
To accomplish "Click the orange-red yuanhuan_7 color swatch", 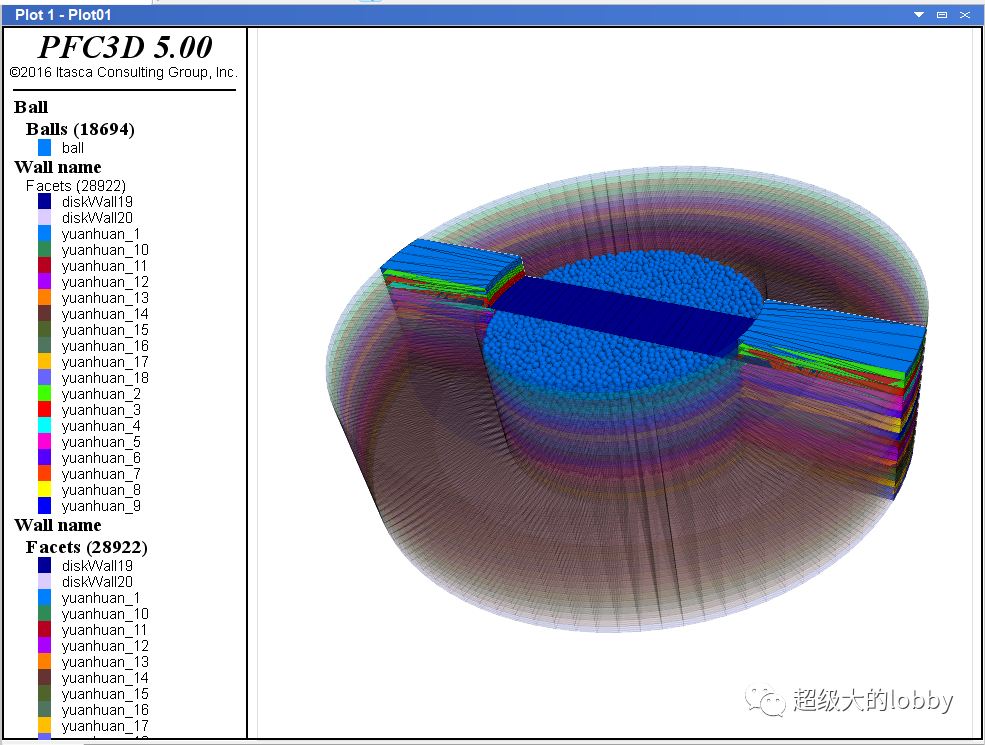I will click(45, 474).
